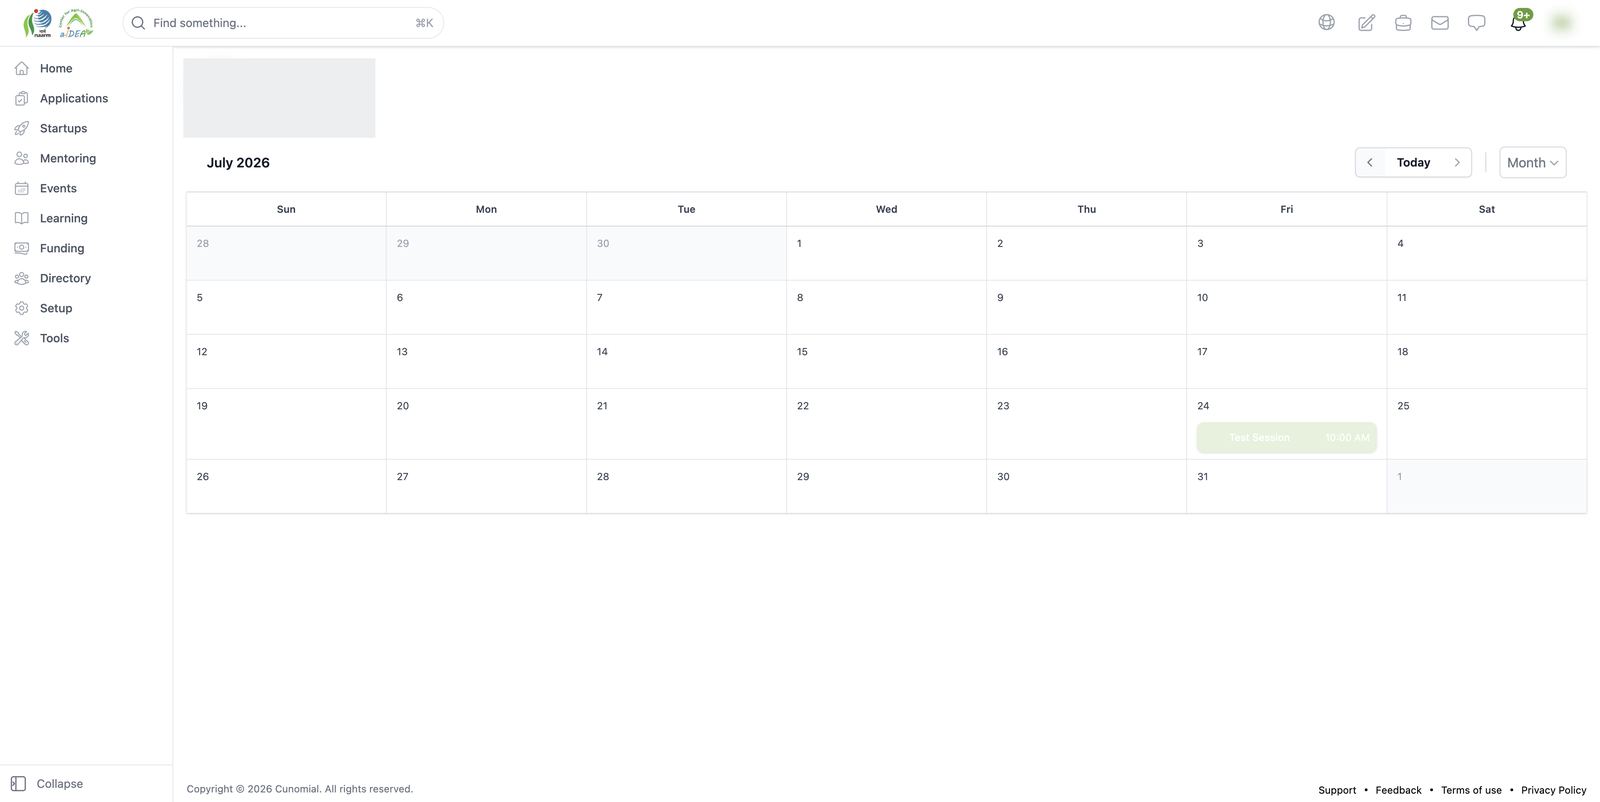The height and width of the screenshot is (802, 1600).
Task: Open the Test Session event on July 24
Action: 1286,438
